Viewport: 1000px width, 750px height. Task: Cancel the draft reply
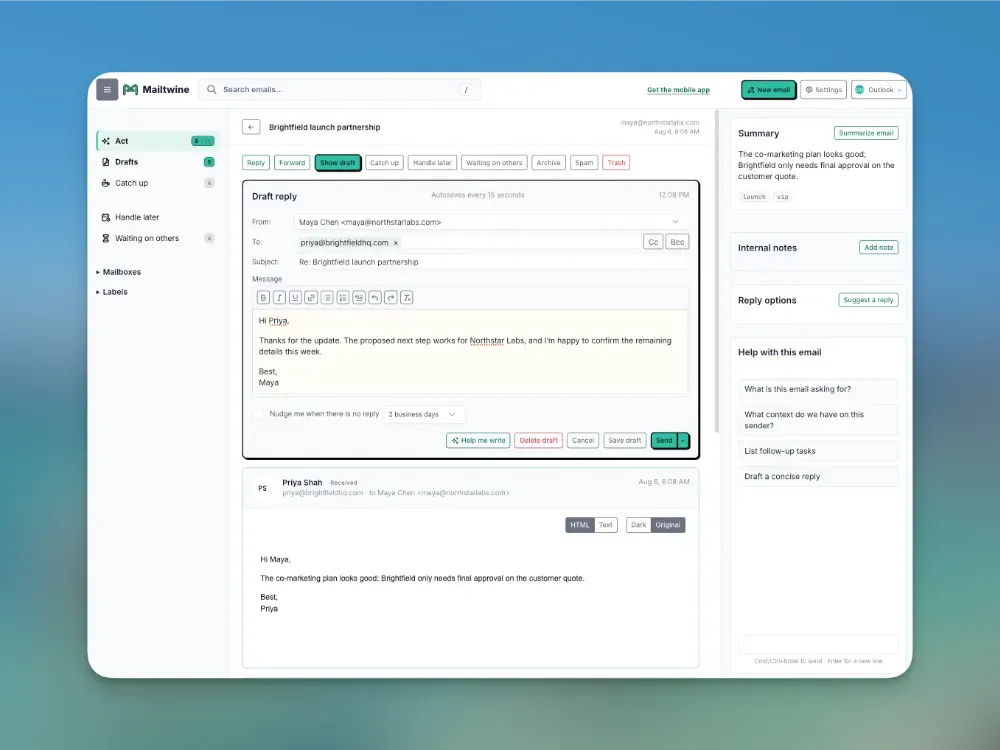583,441
